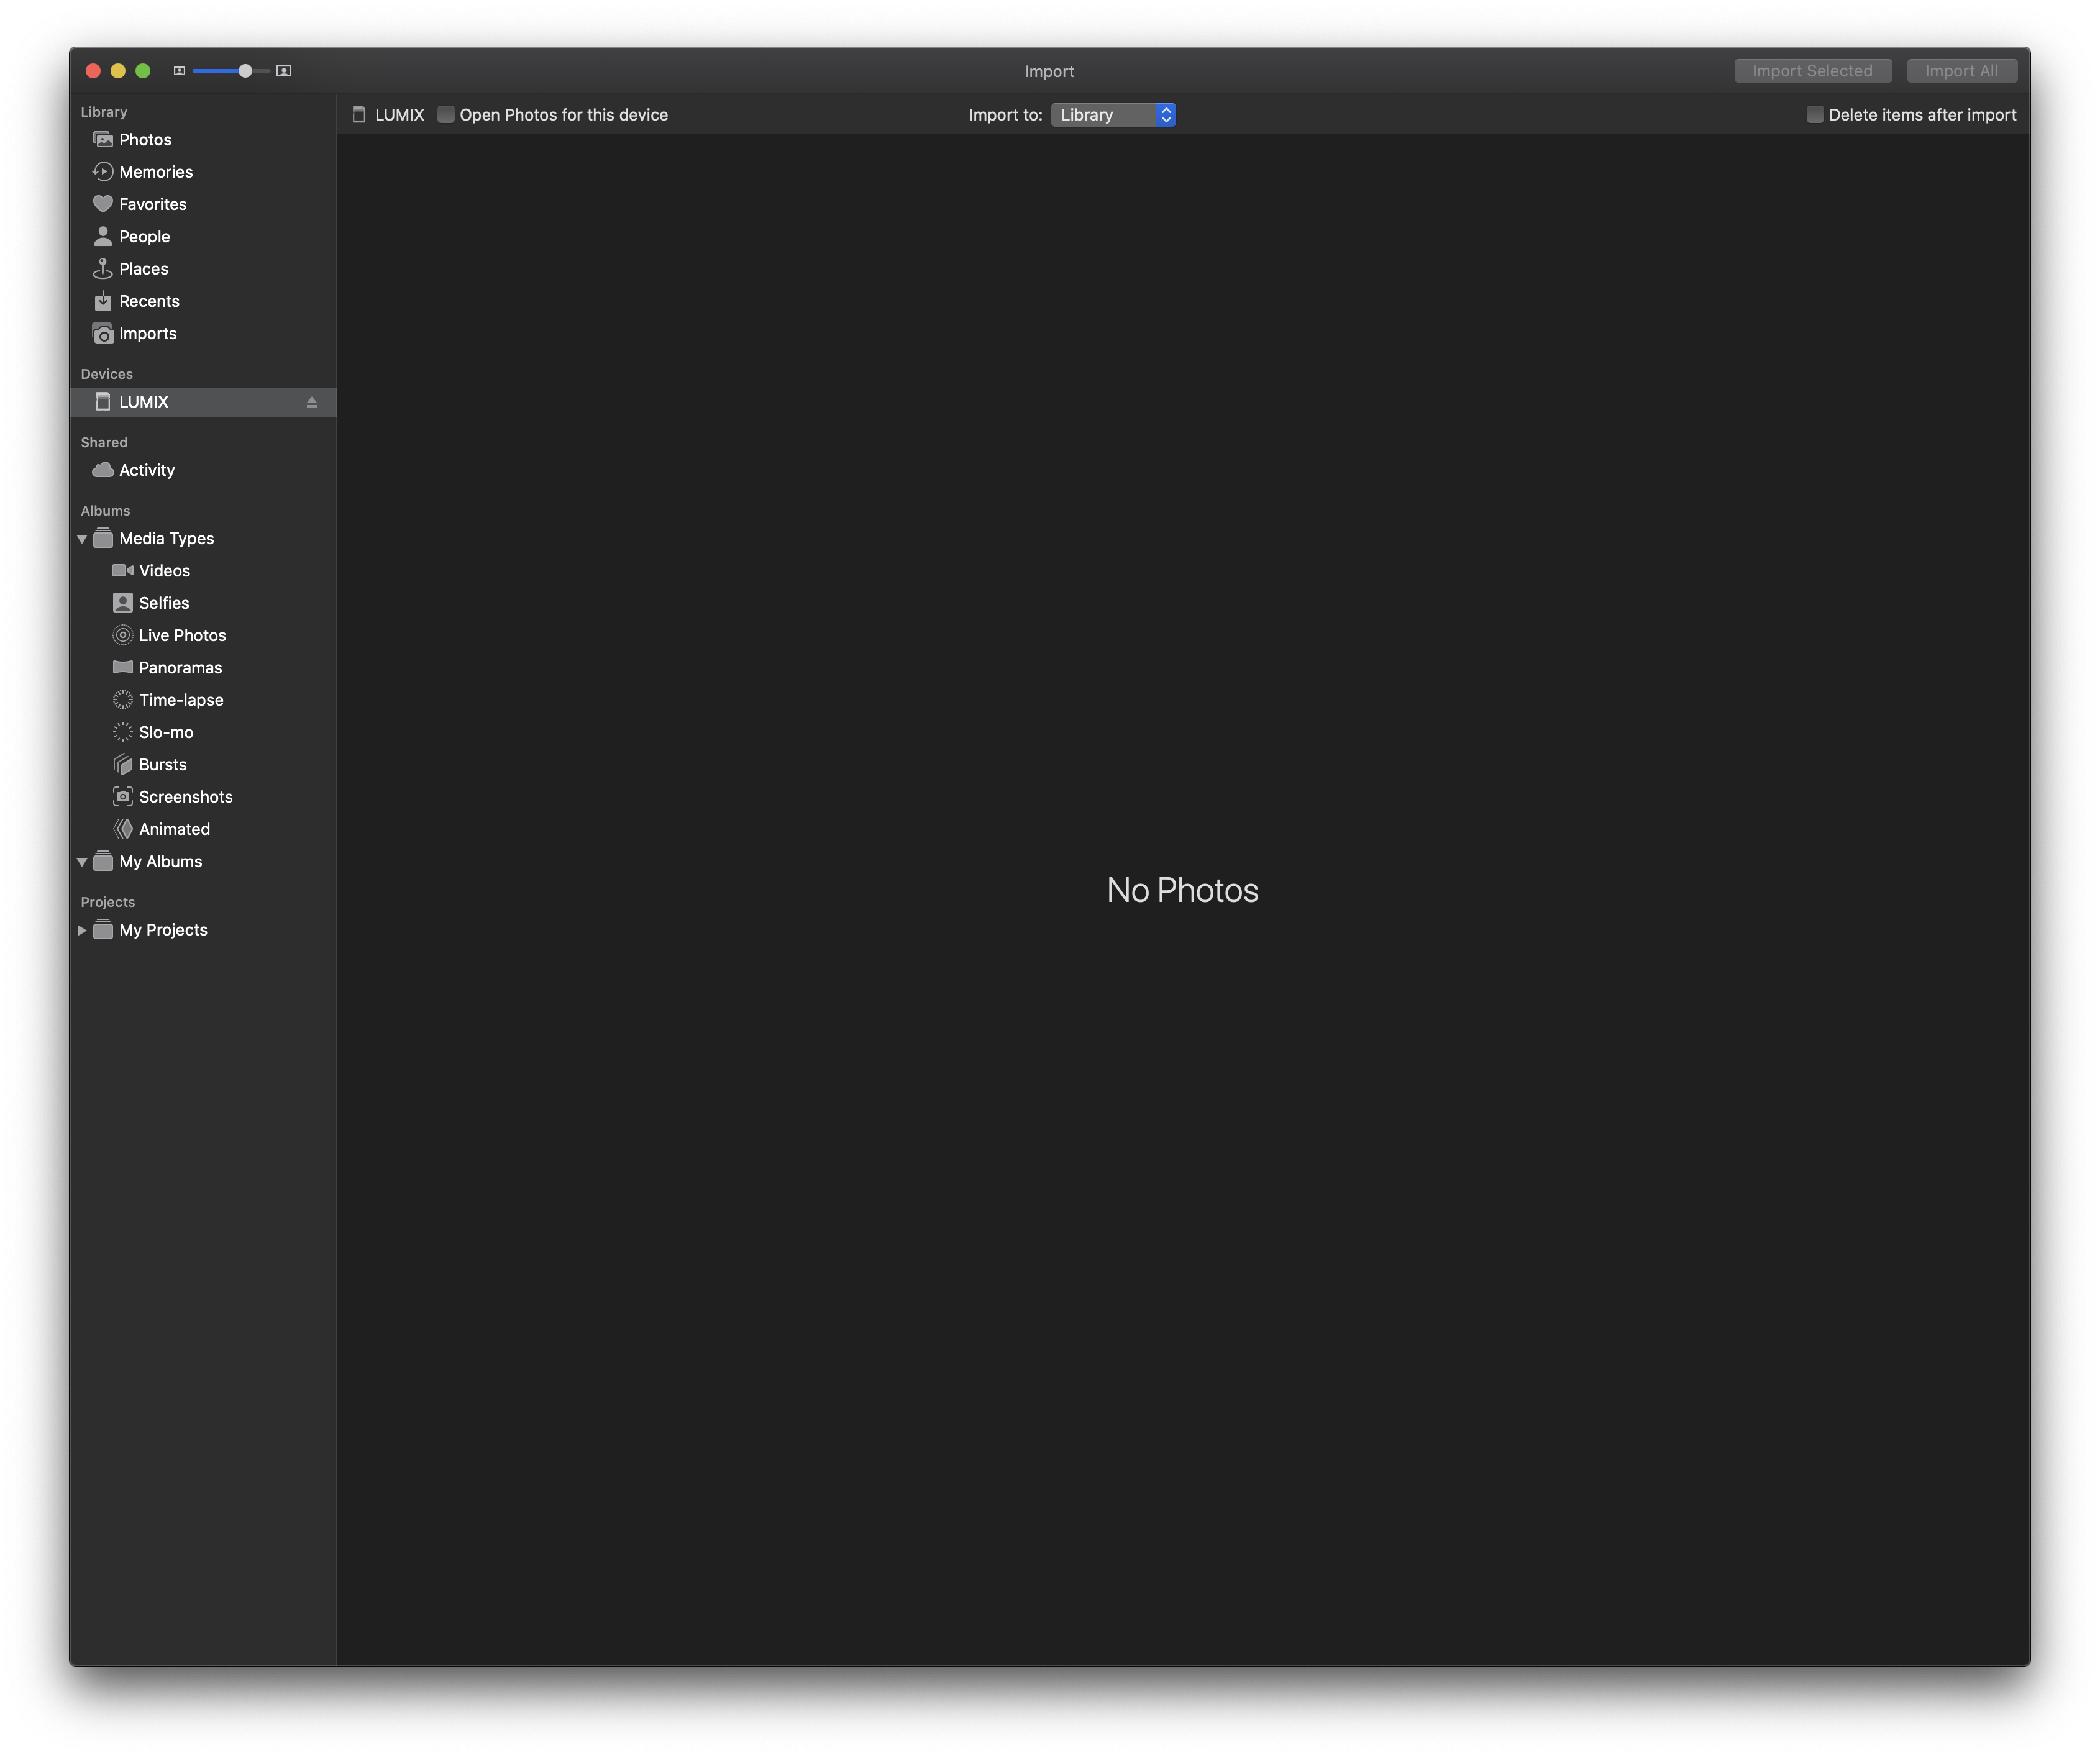Click the Import Selected button
The image size is (2100, 1758).
click(x=1812, y=71)
